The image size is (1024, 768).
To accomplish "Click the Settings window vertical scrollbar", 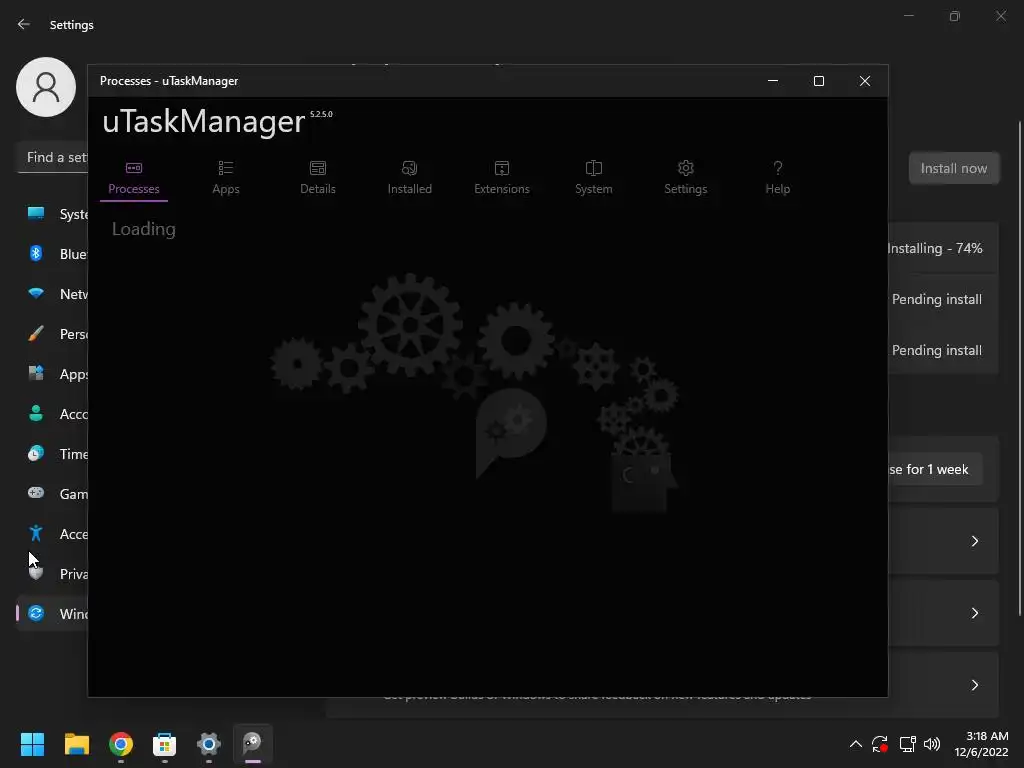I will 1020,368.
